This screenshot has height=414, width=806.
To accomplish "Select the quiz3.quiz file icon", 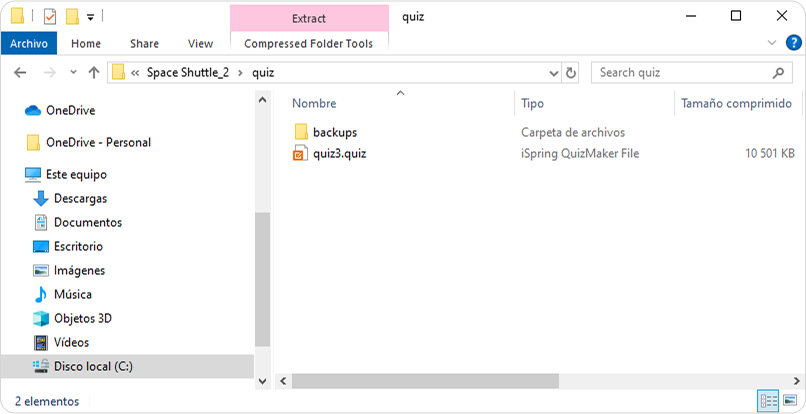I will coord(300,154).
